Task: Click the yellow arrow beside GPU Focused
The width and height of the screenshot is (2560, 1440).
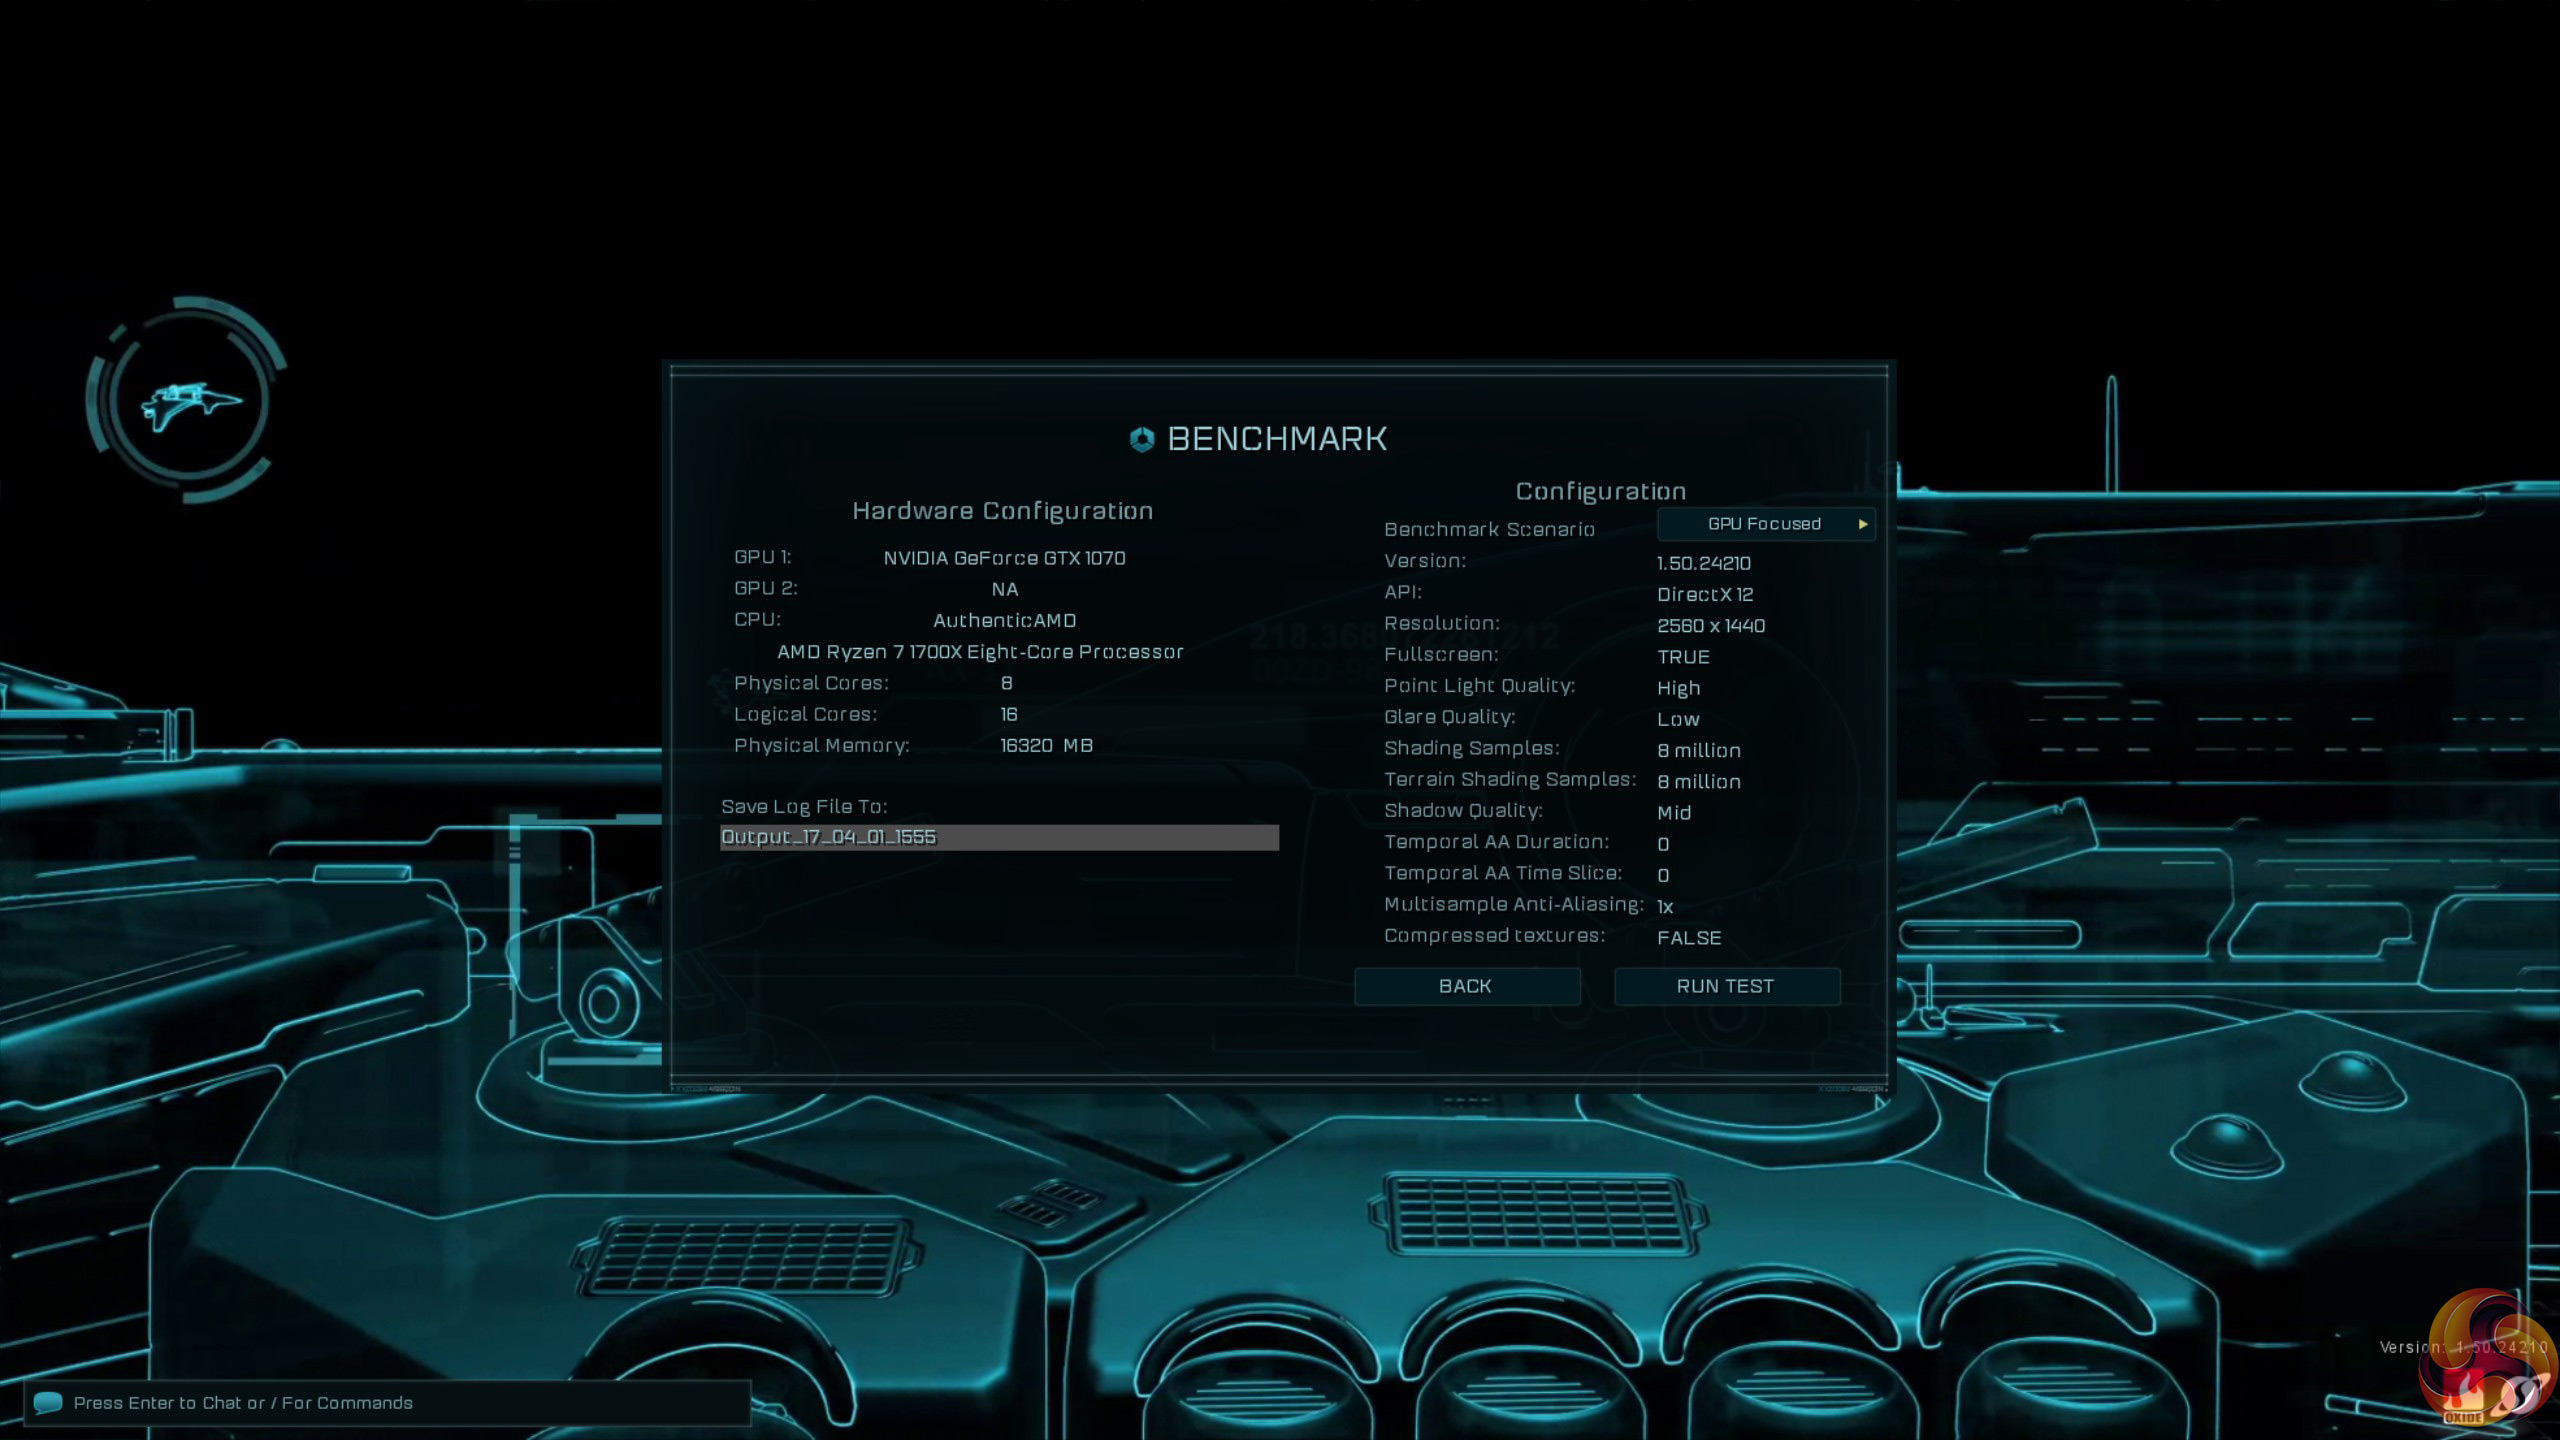Action: pos(1863,524)
